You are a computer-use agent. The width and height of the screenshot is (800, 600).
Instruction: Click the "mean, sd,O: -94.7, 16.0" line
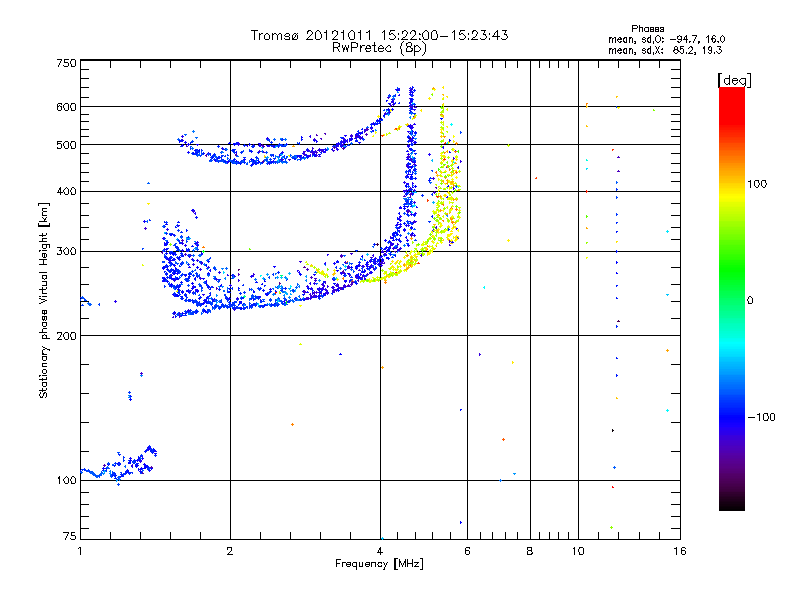click(666, 39)
